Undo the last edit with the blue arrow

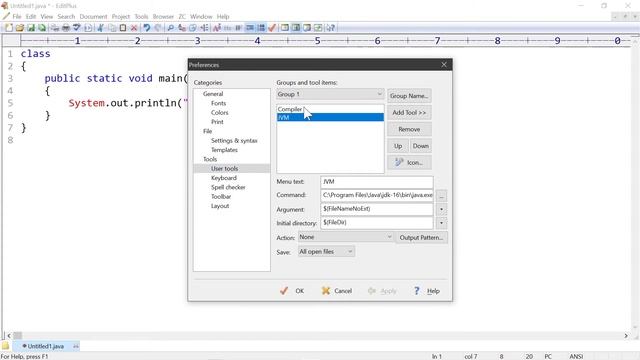coord(147,28)
